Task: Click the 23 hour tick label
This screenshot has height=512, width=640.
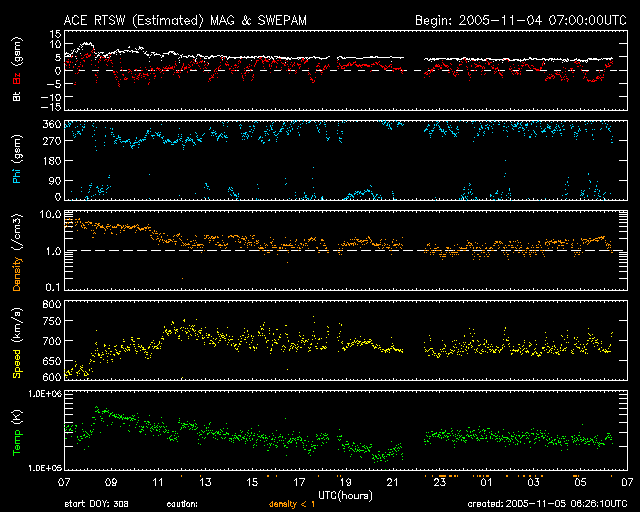Action: coord(438,483)
